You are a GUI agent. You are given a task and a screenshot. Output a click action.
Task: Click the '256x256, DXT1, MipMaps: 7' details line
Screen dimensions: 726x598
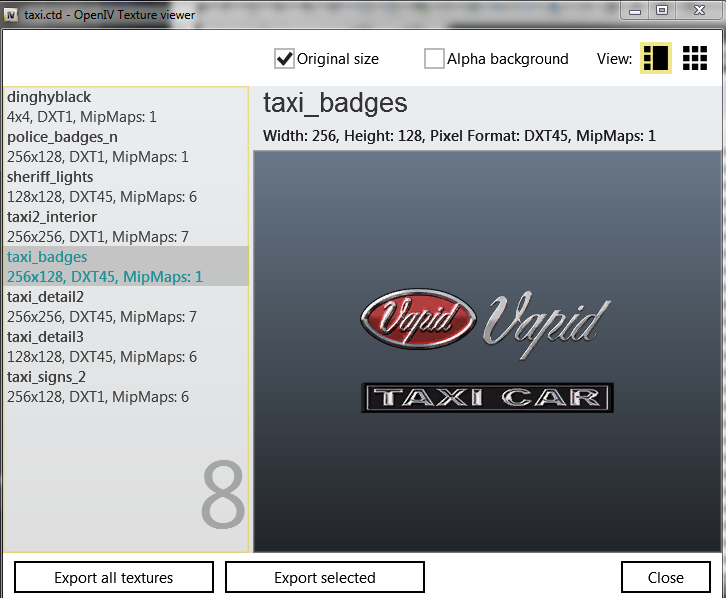click(98, 237)
